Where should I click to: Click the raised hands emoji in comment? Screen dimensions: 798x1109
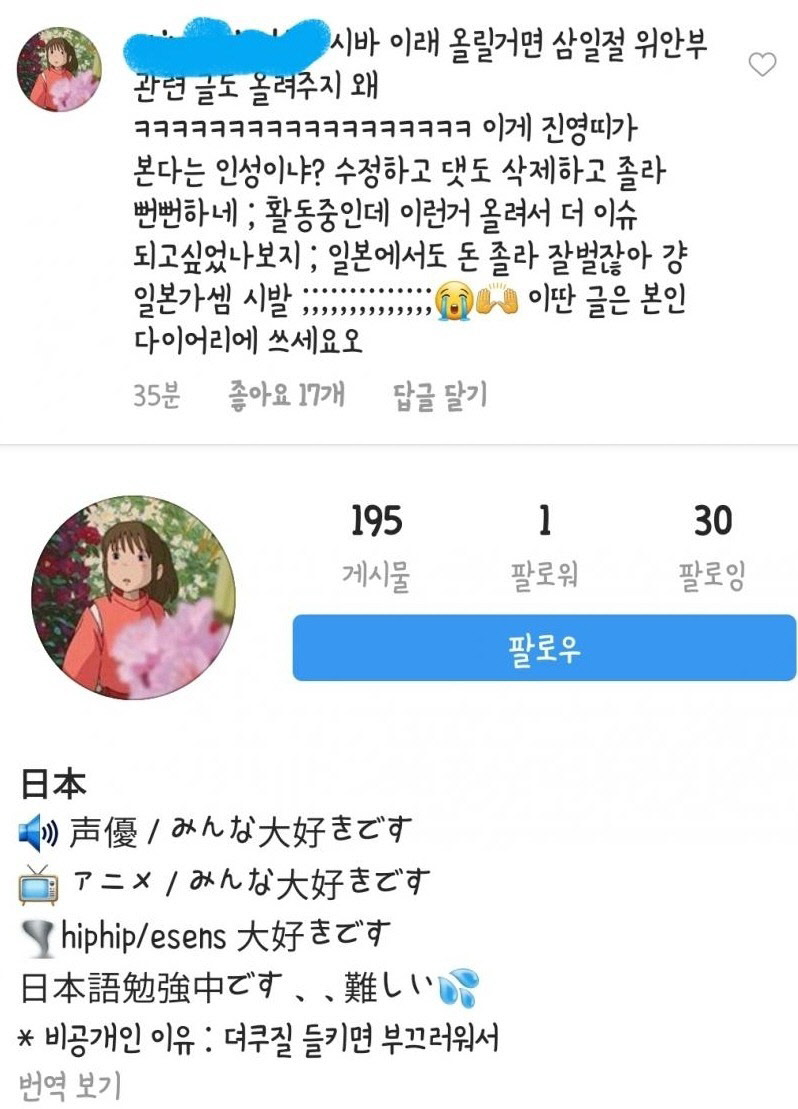497,300
